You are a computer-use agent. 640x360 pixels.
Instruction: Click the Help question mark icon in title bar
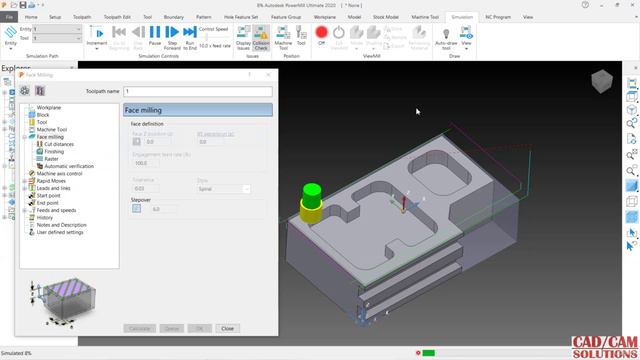pyautogui.click(x=585, y=5)
